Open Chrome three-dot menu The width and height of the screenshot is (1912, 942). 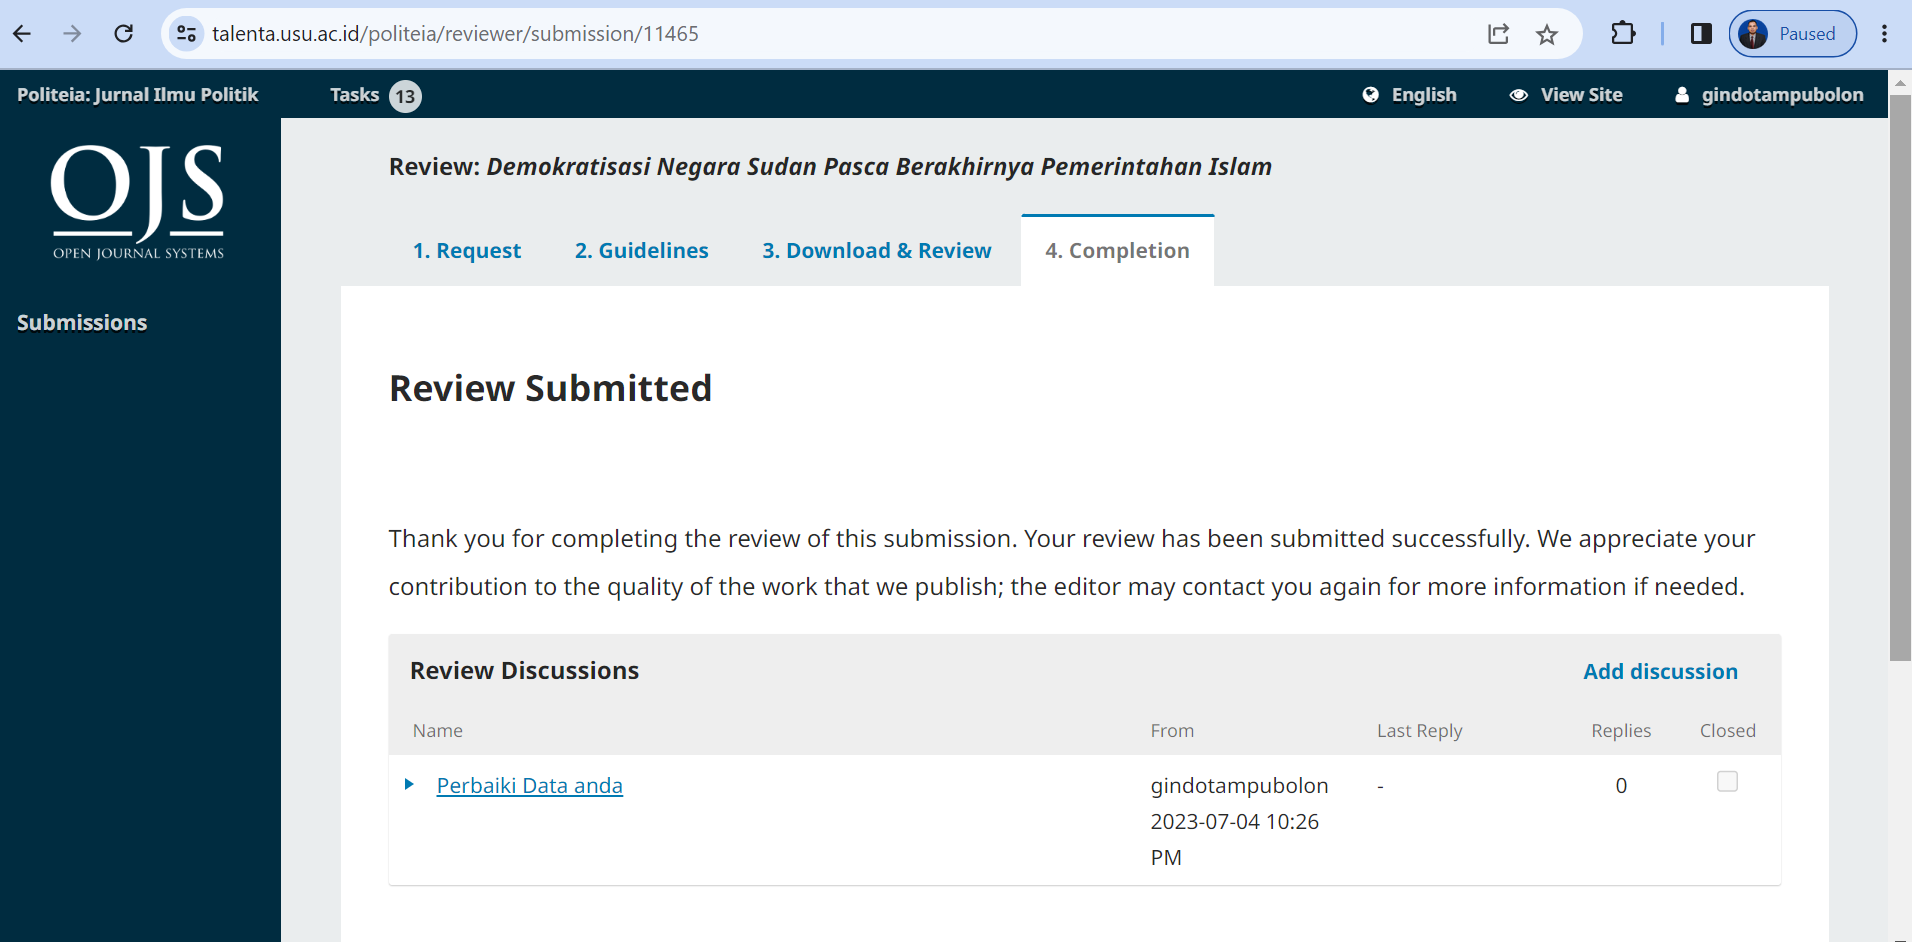[x=1884, y=34]
